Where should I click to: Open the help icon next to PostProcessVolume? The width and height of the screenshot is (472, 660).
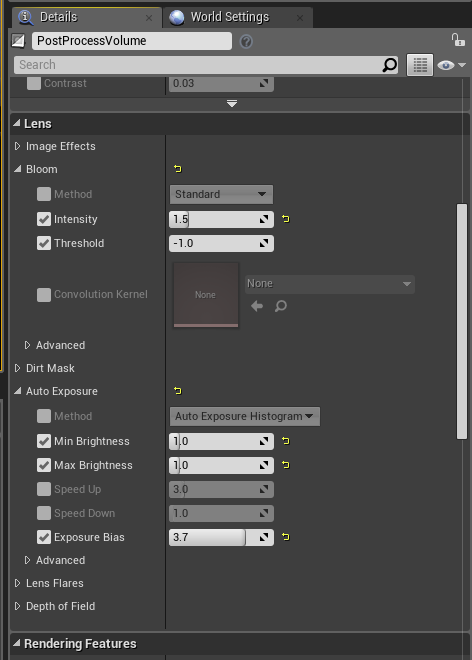point(246,41)
